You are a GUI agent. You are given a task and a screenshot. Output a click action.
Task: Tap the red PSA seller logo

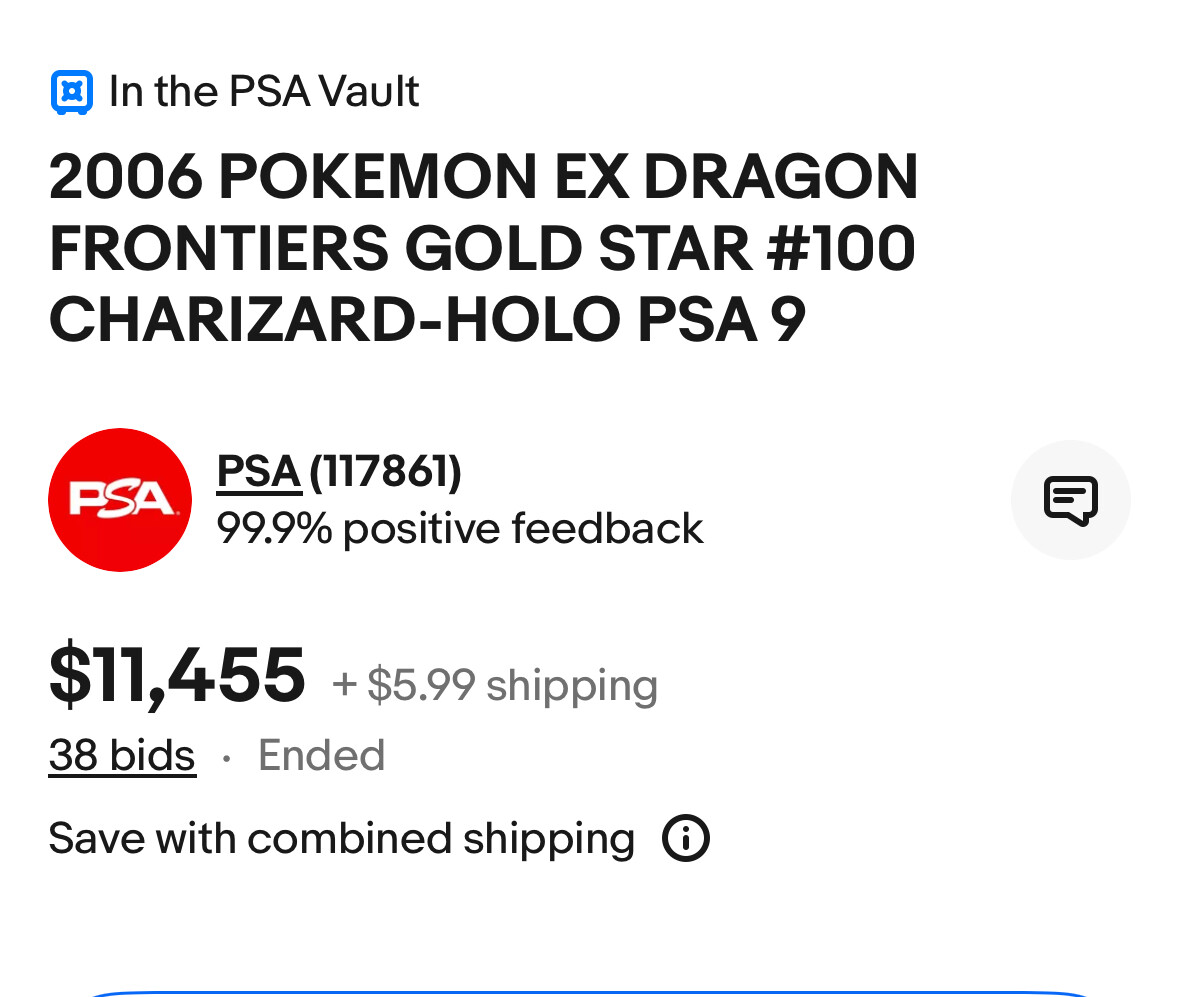coord(120,500)
